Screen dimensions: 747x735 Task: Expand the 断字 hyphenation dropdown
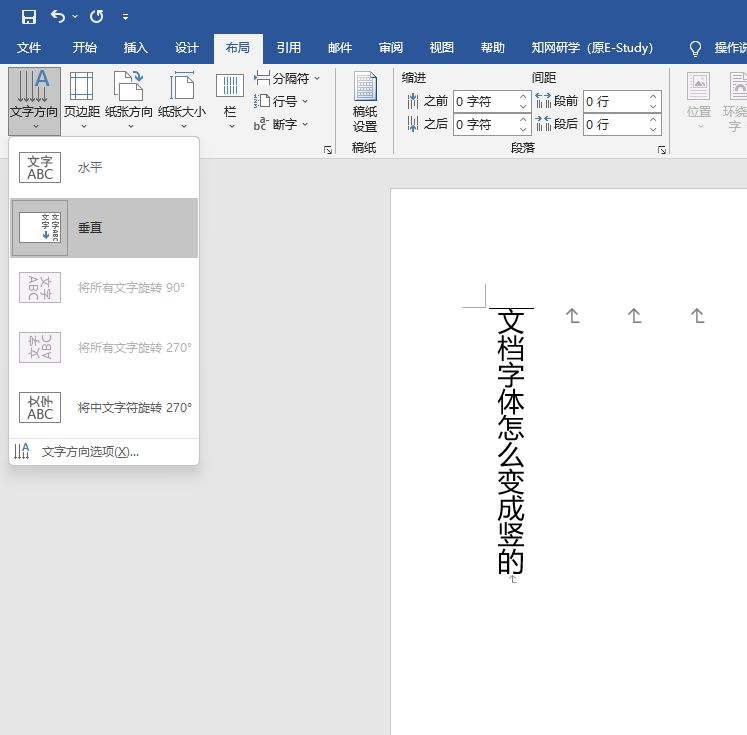[283, 125]
